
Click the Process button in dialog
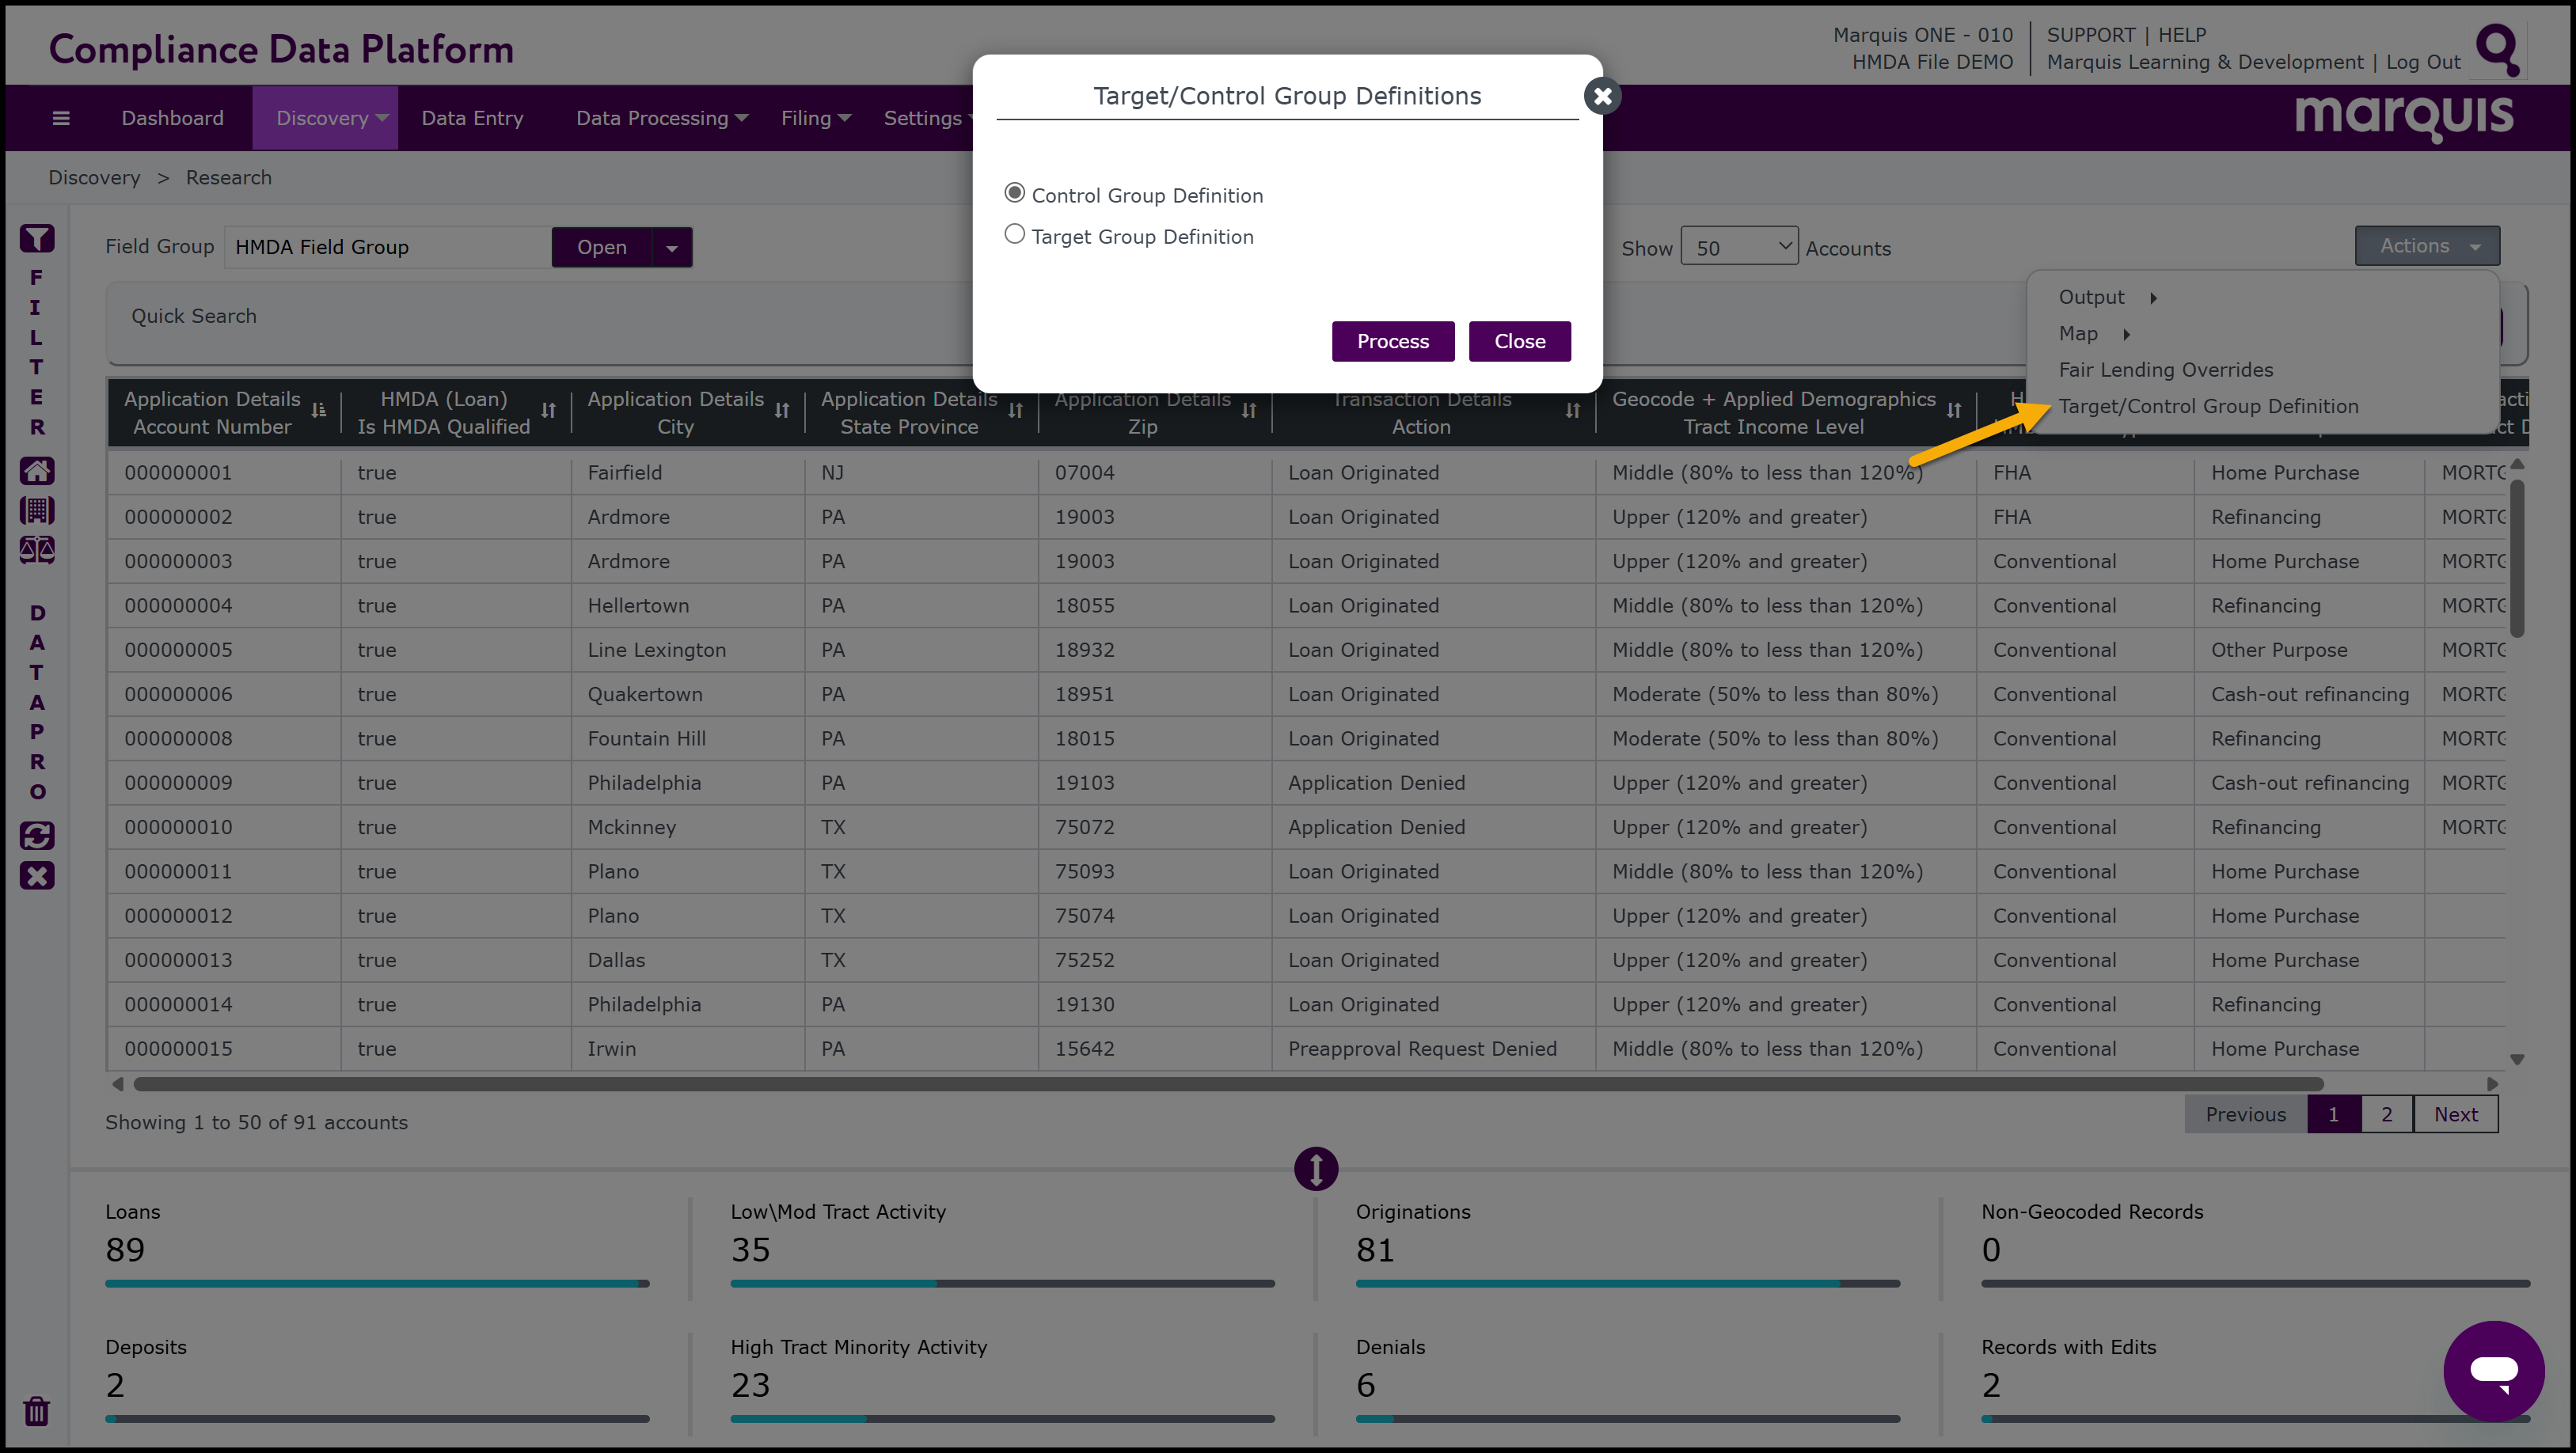[x=1392, y=341]
